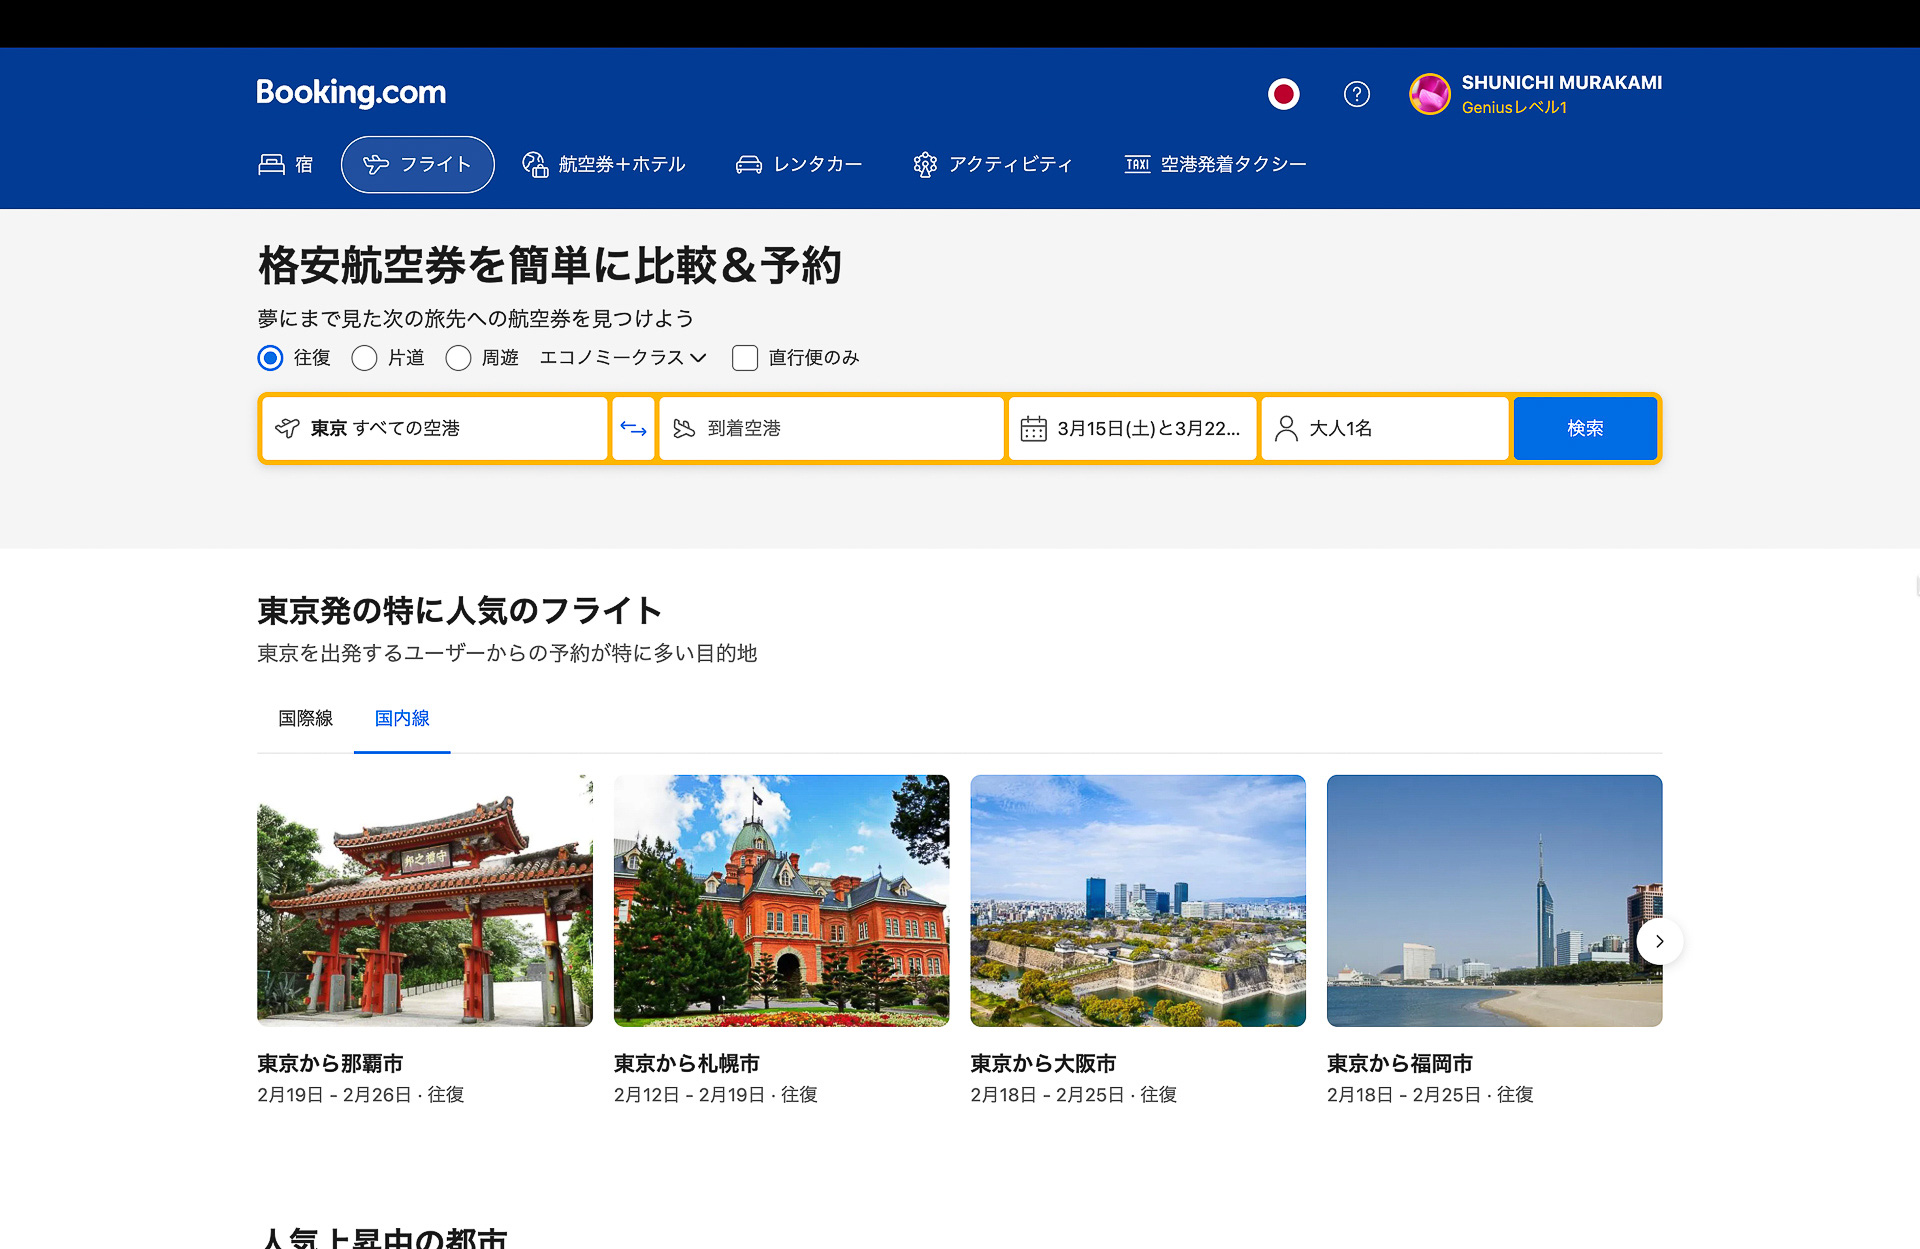
Task: Enable the 直行便のみ checkbox
Action: pyautogui.click(x=745, y=358)
